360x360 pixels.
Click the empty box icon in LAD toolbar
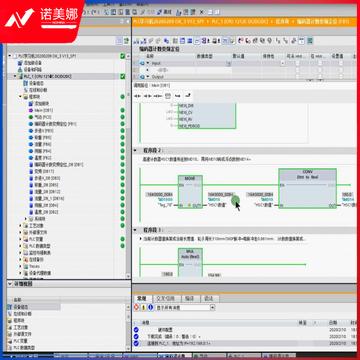coord(168,96)
